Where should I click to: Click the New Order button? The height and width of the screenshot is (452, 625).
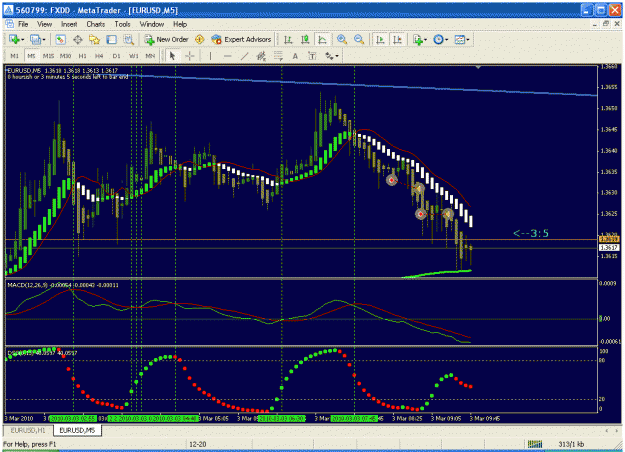(x=166, y=39)
